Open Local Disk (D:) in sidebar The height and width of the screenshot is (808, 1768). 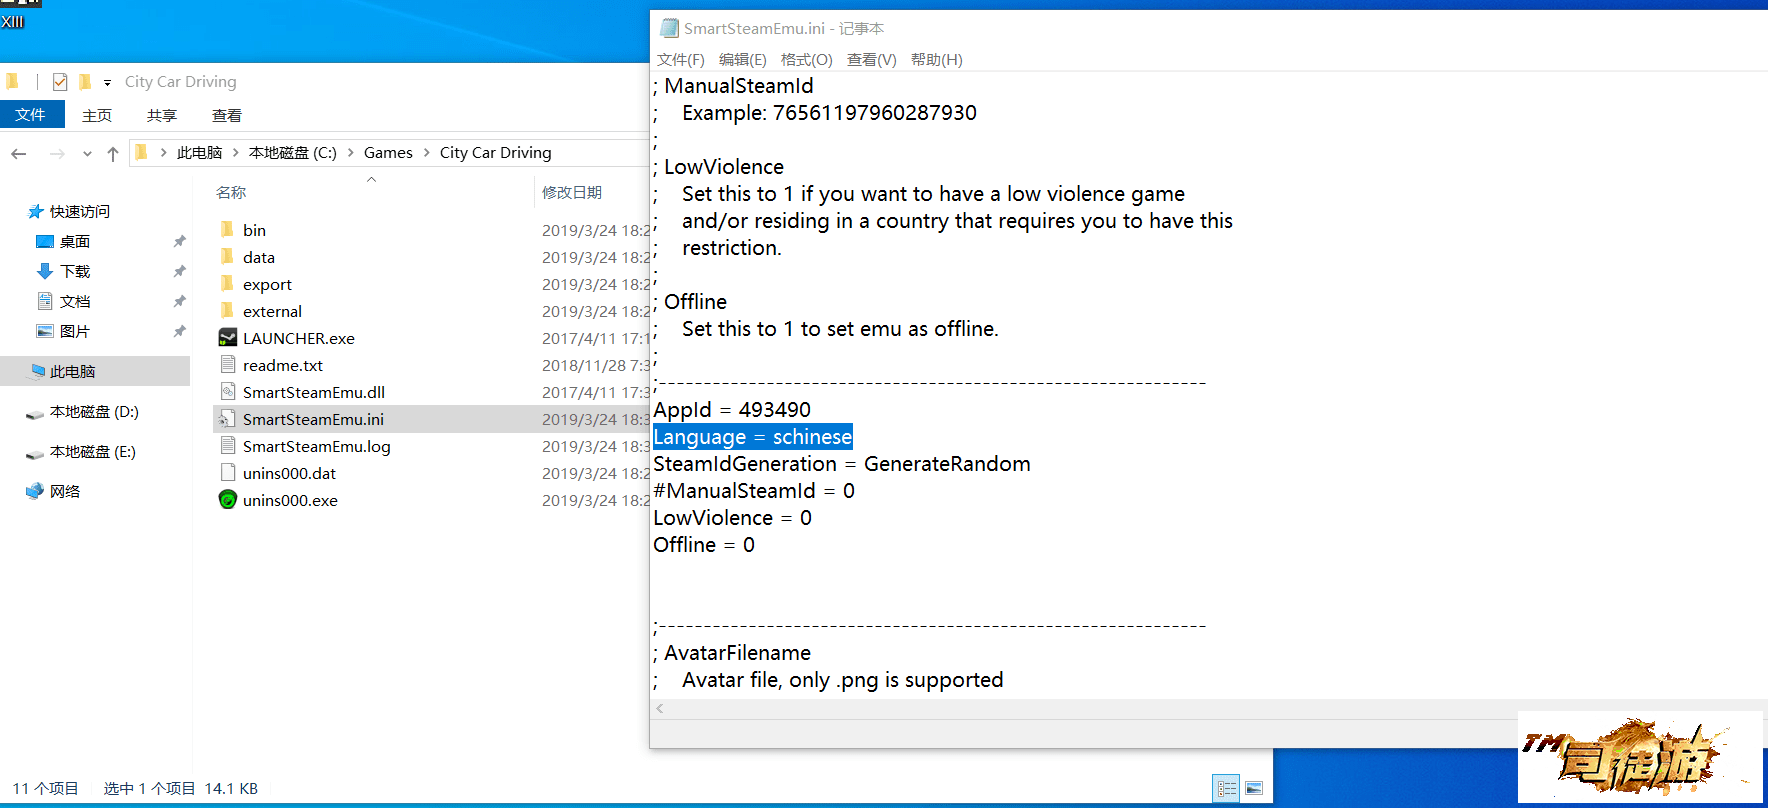tap(94, 411)
